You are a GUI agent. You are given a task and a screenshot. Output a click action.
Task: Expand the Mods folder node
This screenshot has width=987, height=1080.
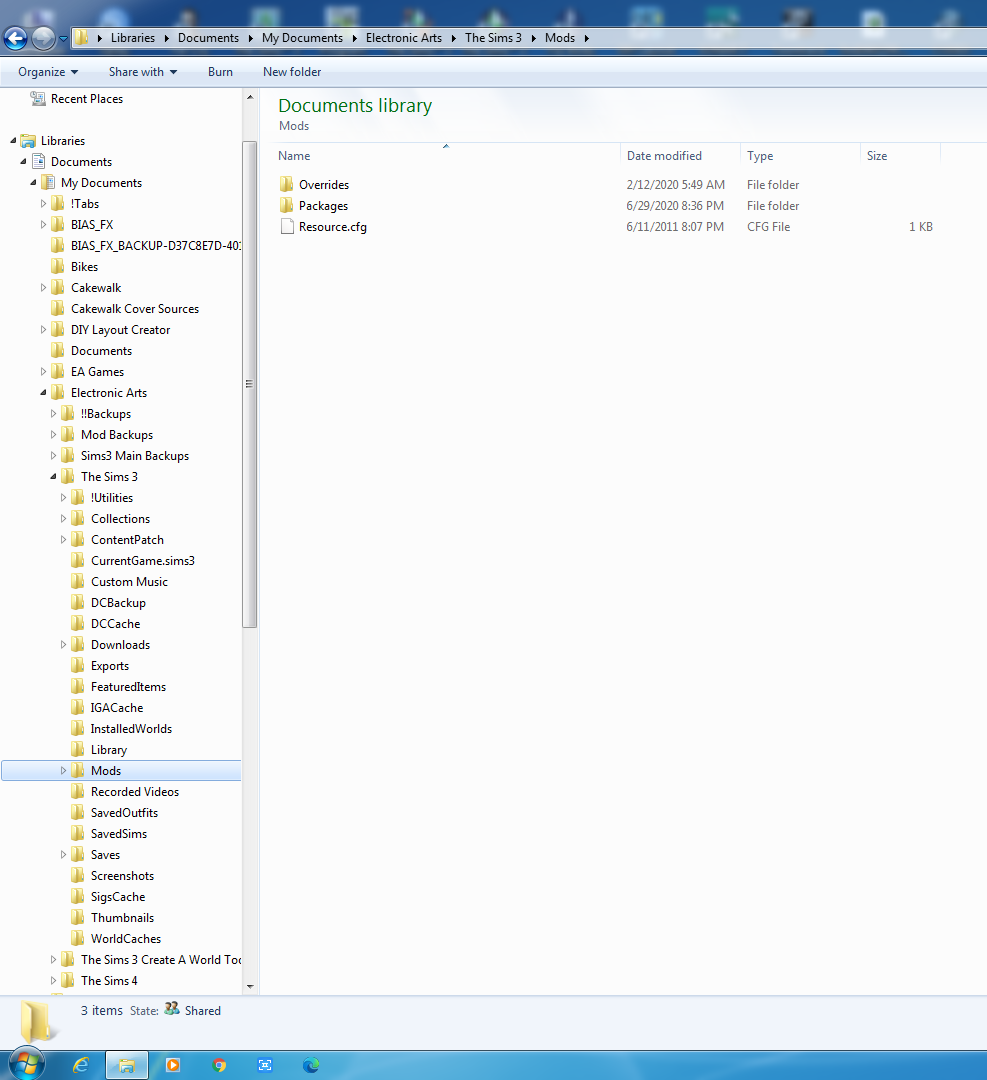click(63, 771)
